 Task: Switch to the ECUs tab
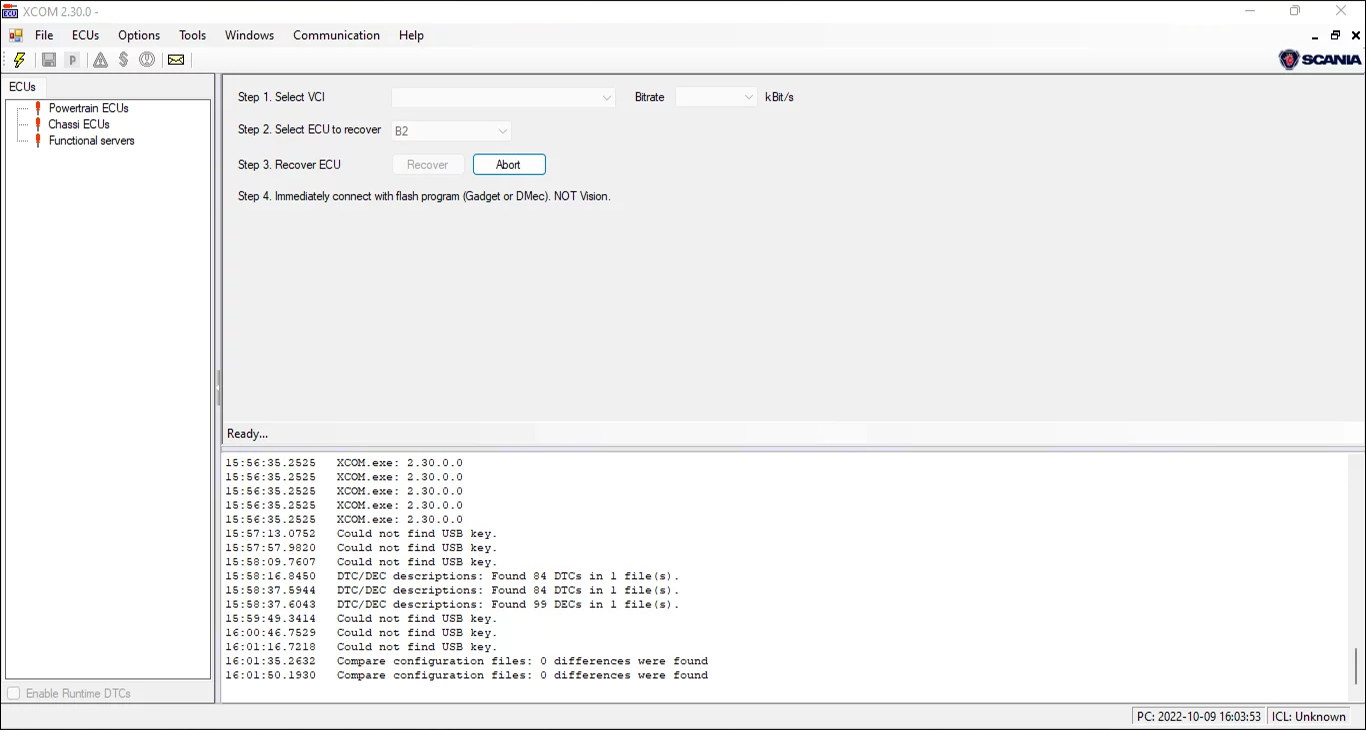pos(23,87)
